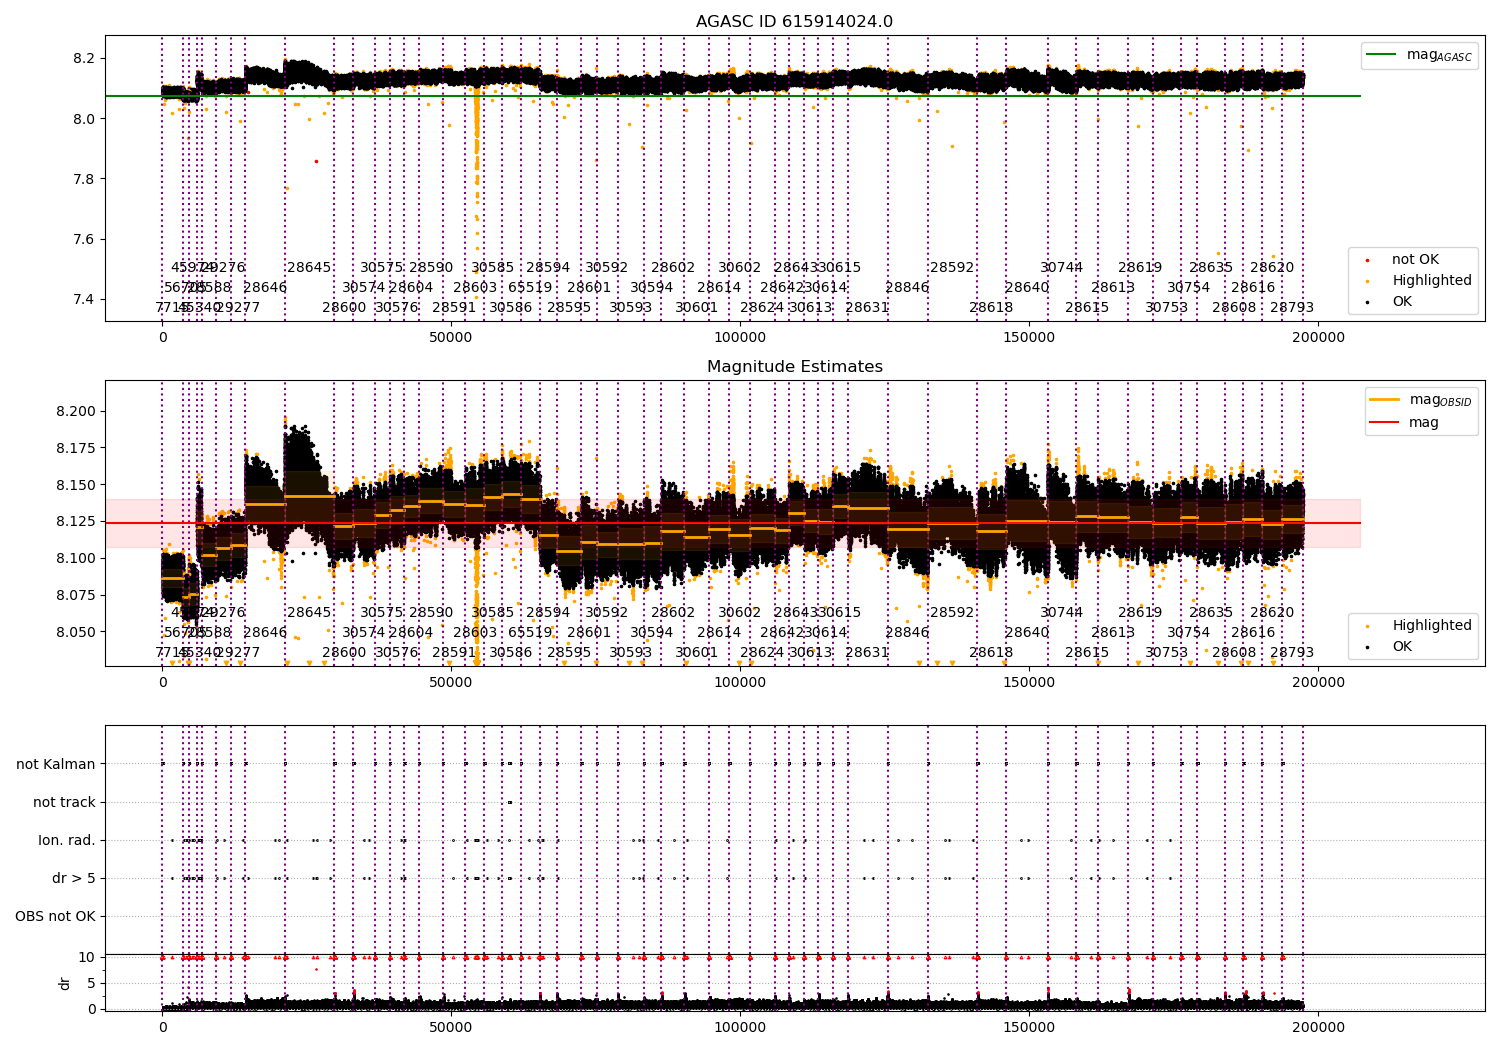Click obsid label 28640 in Magnitude Estimates plot
1500x1050 pixels.
pos(1027,633)
